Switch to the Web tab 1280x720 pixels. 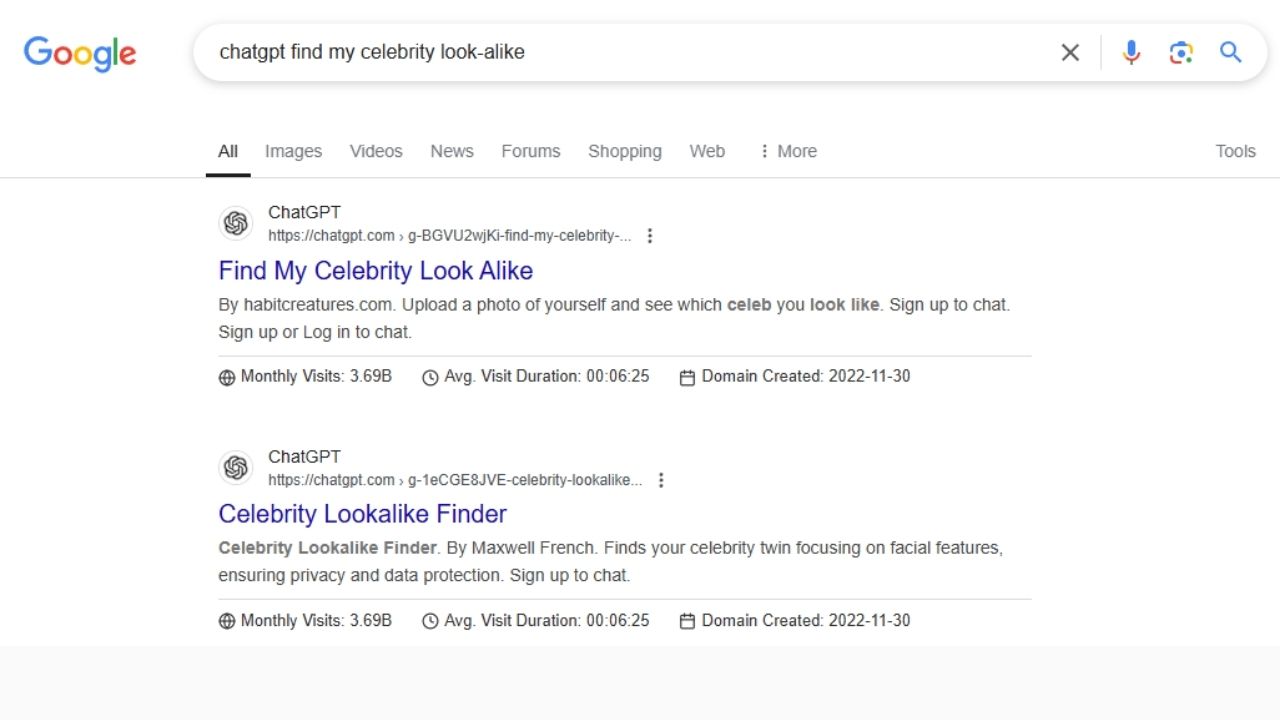[x=707, y=151]
